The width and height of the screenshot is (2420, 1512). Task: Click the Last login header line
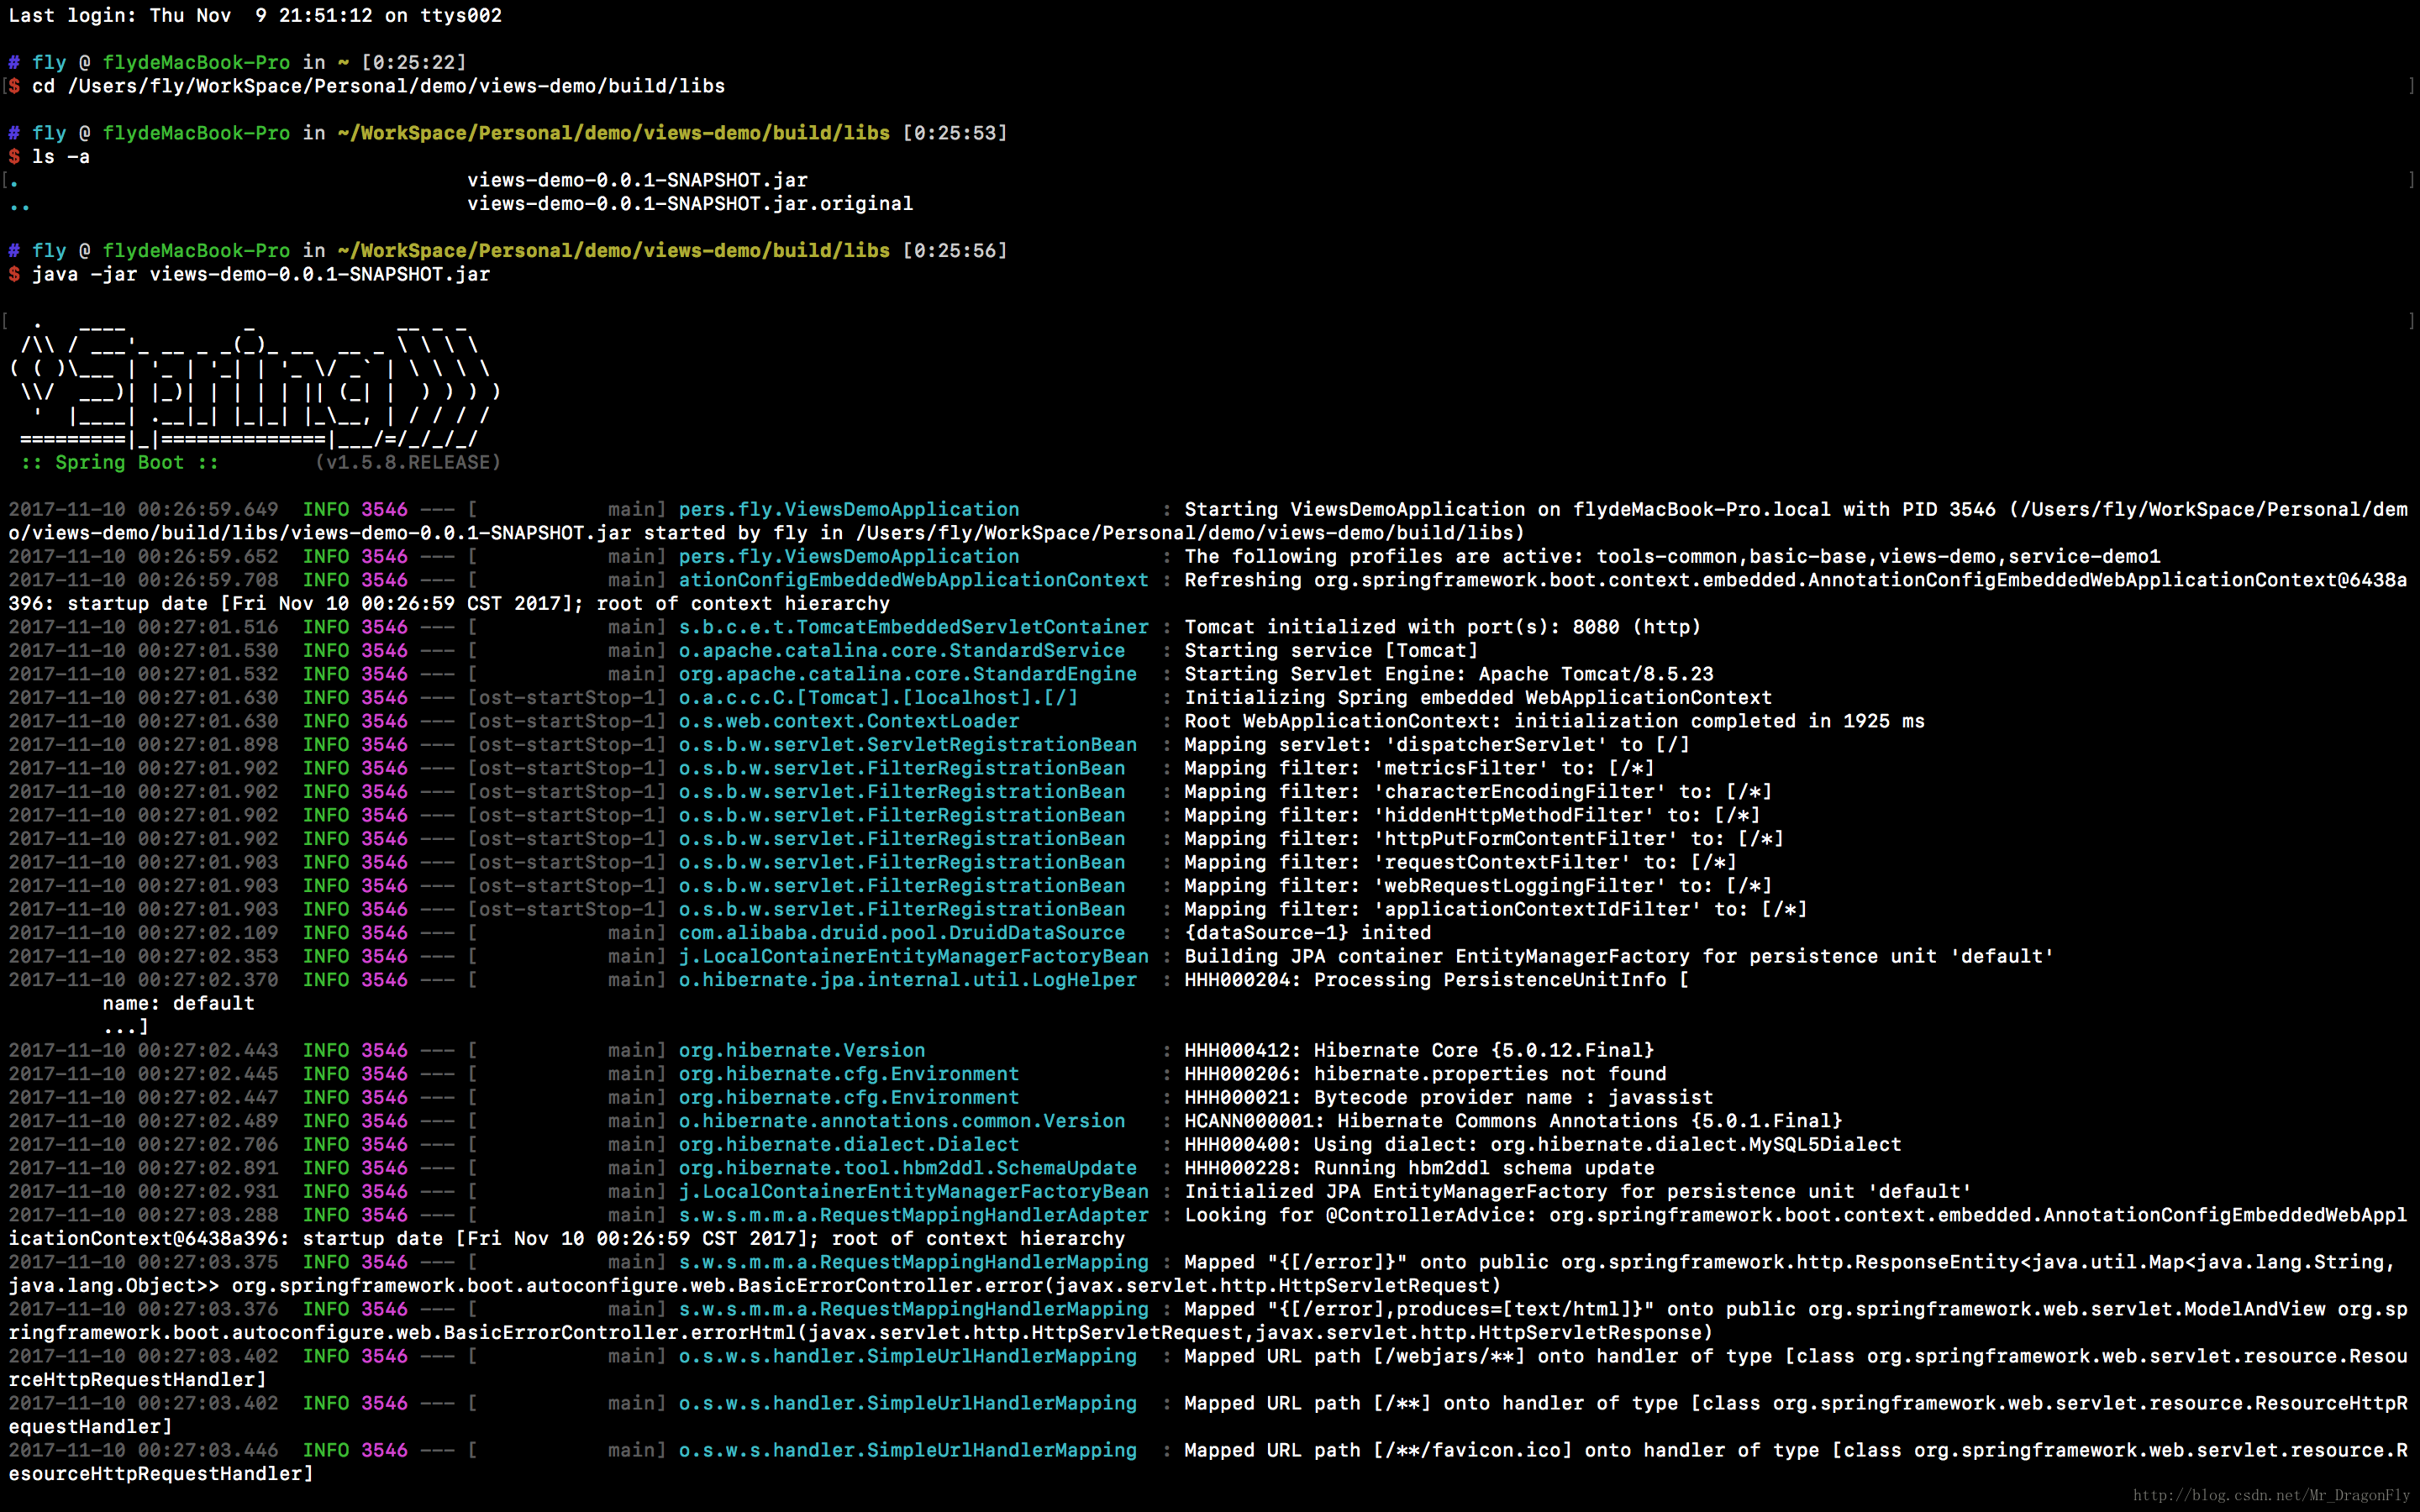pos(255,16)
